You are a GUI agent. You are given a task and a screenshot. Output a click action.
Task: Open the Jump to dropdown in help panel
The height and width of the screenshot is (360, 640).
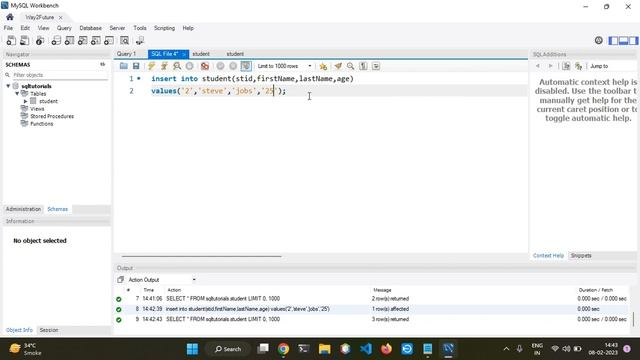612,66
